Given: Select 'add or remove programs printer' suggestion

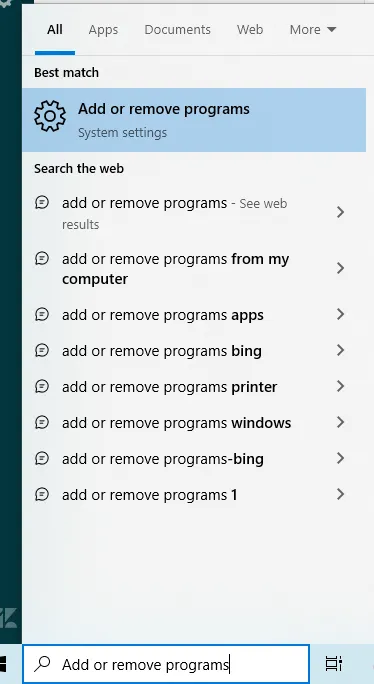Looking at the screenshot, I should (x=194, y=386).
